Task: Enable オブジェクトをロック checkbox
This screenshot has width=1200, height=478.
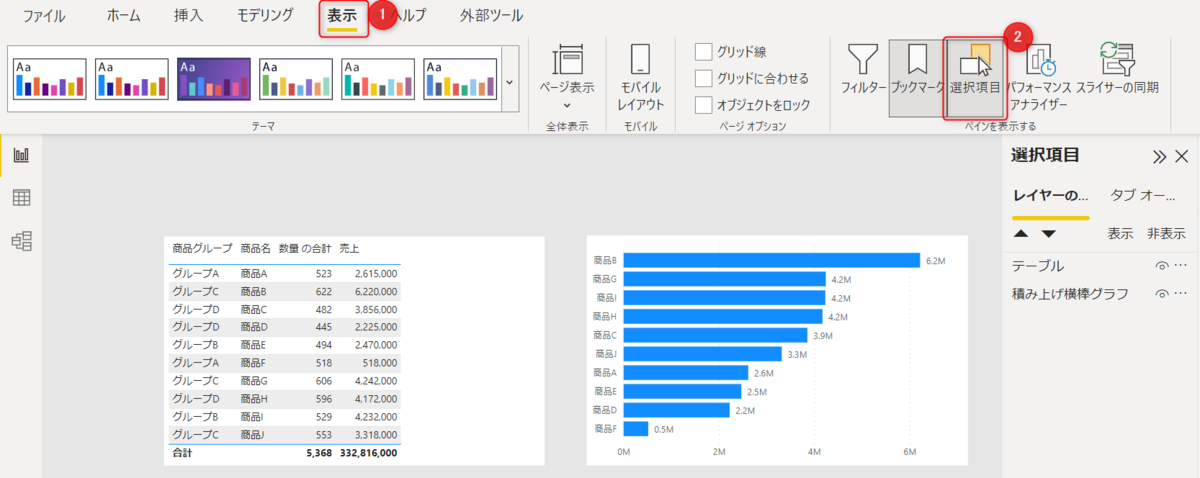Action: pos(703,104)
